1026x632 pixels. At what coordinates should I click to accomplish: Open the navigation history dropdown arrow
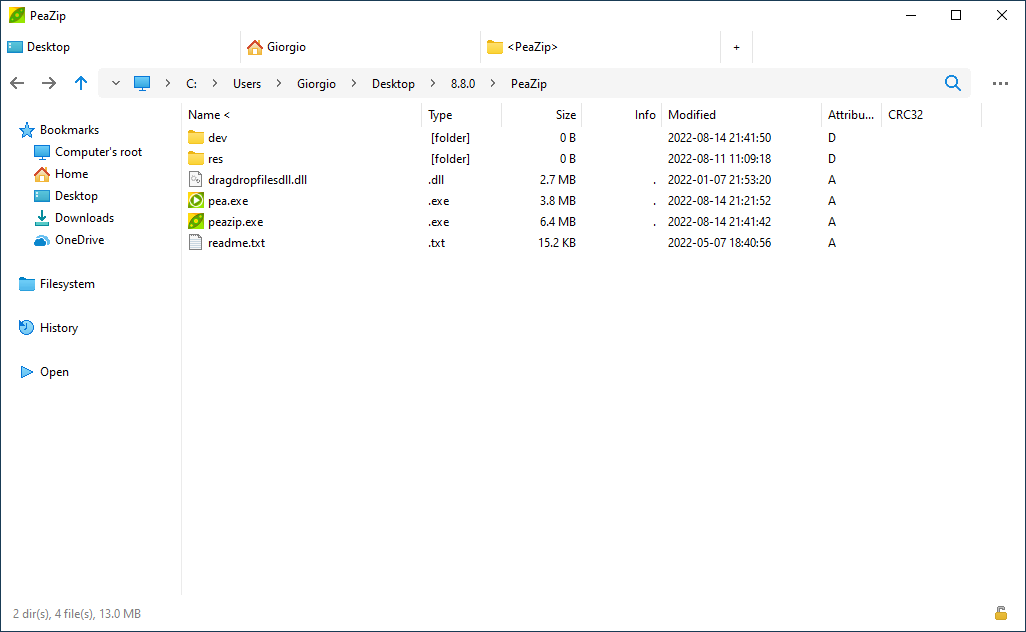[116, 83]
